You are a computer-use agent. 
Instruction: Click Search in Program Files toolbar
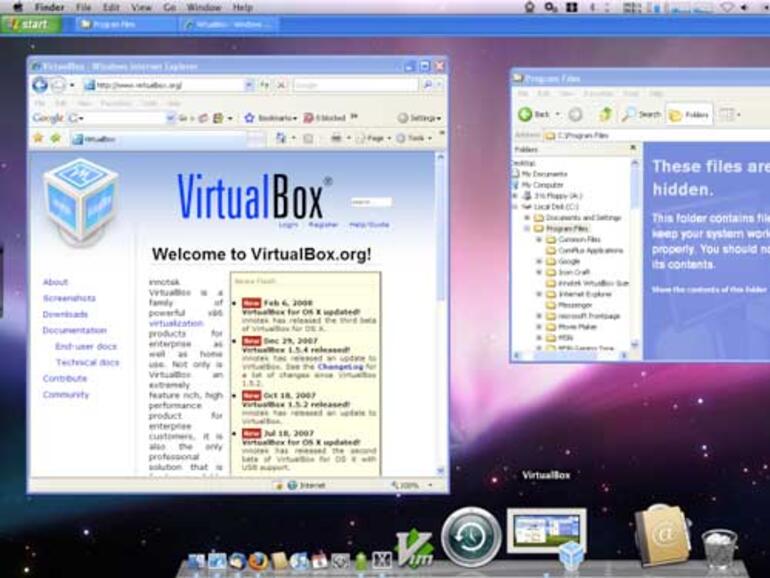(641, 114)
